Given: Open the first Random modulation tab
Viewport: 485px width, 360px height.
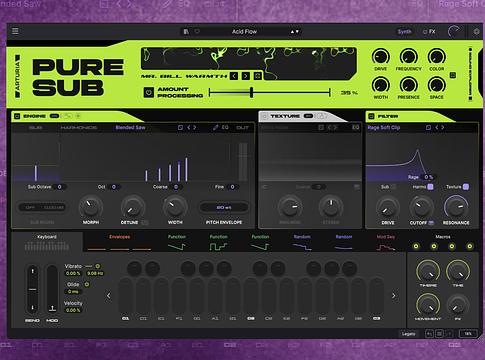Looking at the screenshot, I should (302, 242).
